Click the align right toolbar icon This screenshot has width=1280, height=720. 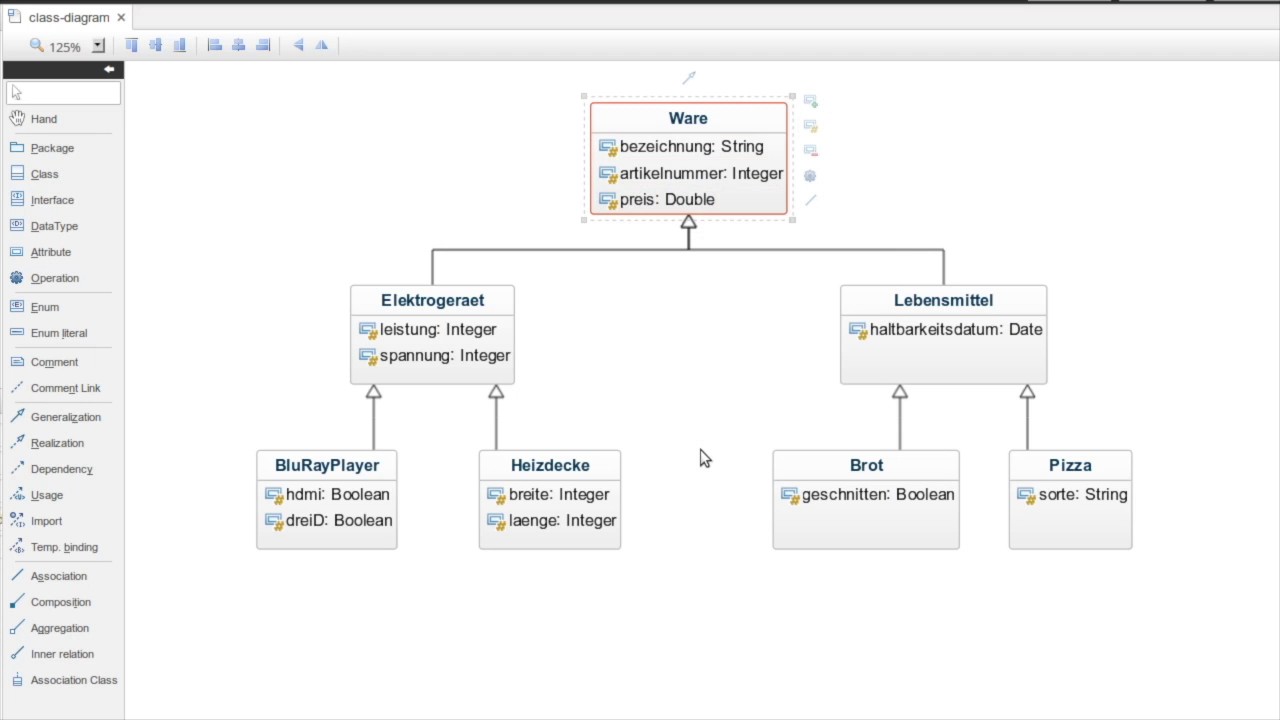[263, 45]
